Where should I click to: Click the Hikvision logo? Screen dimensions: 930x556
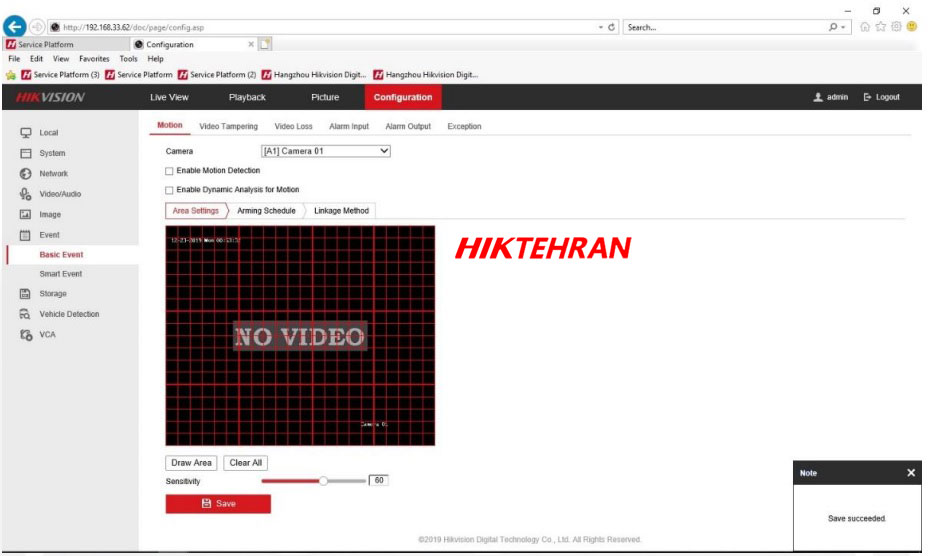pyautogui.click(x=50, y=97)
